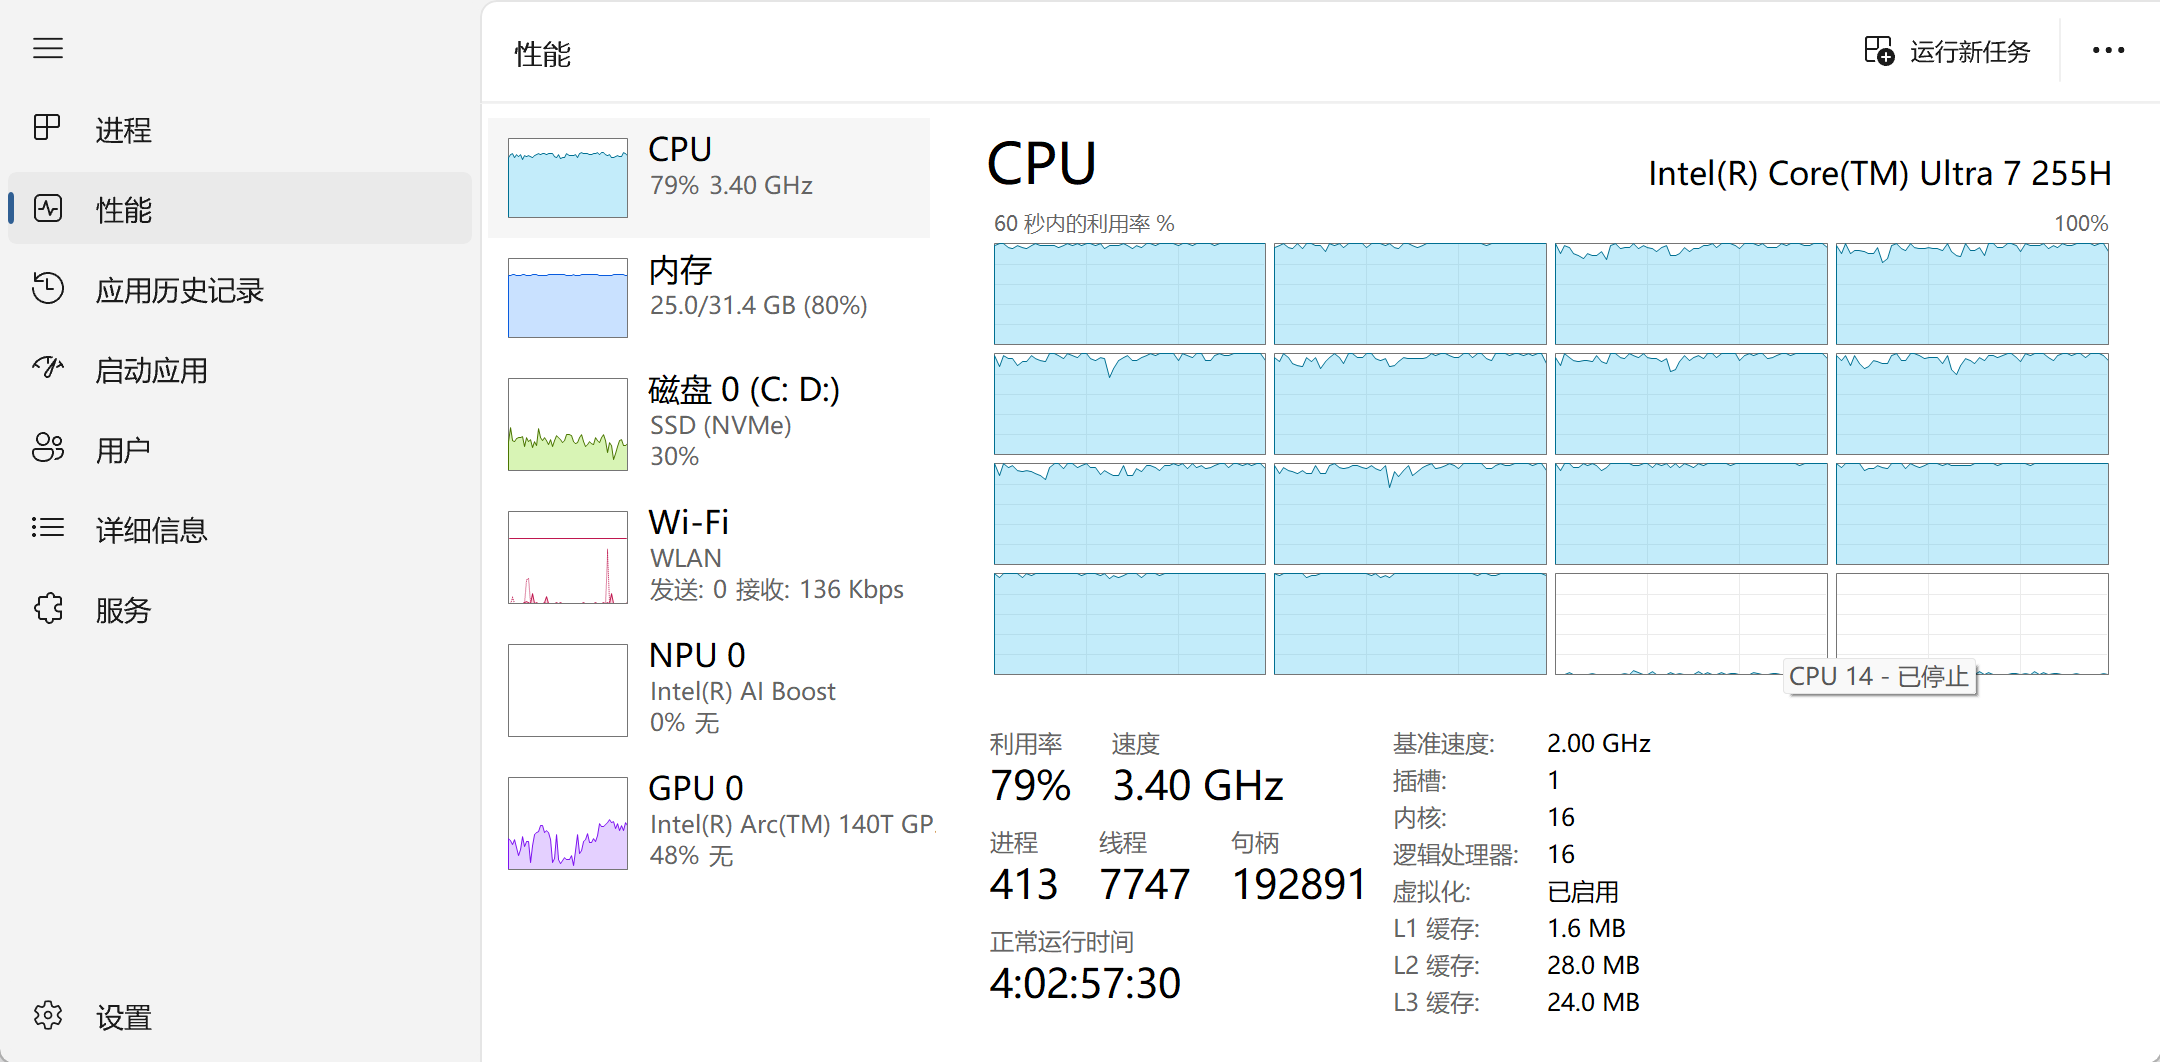Viewport: 2160px width, 1062px height.
Task: Open the 设置 gear icon
Action: [48, 1015]
